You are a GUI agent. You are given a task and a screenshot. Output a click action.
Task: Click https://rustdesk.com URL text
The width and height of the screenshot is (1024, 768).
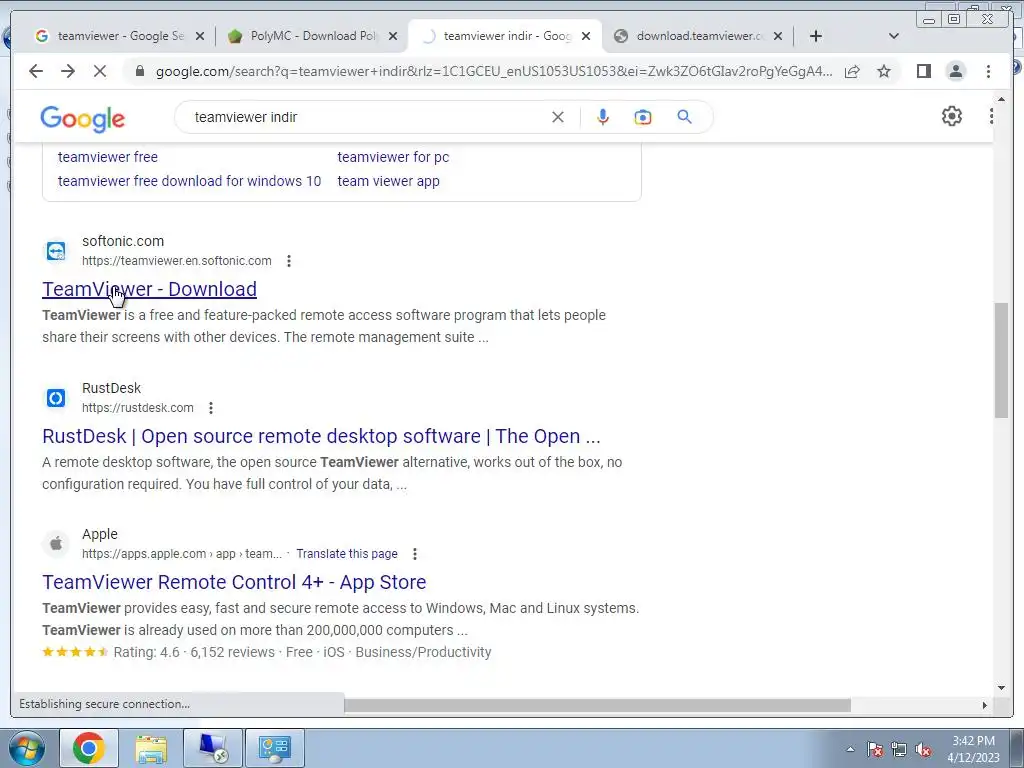click(138, 408)
